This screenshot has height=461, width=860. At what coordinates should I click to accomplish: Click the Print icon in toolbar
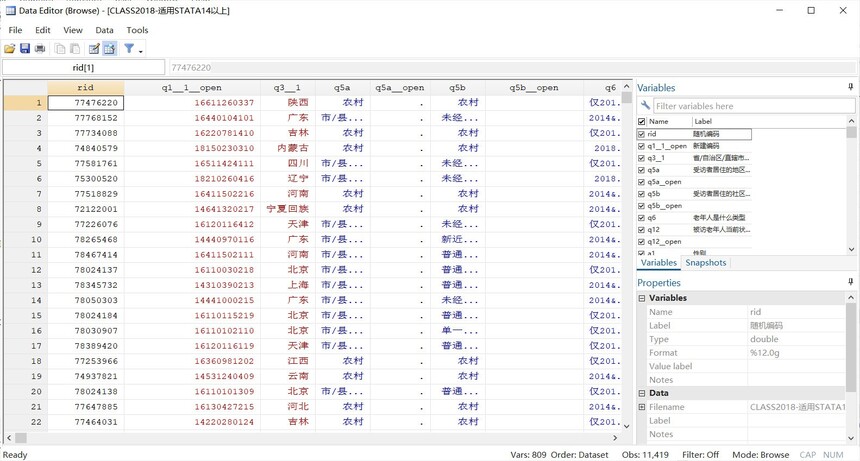(x=40, y=48)
